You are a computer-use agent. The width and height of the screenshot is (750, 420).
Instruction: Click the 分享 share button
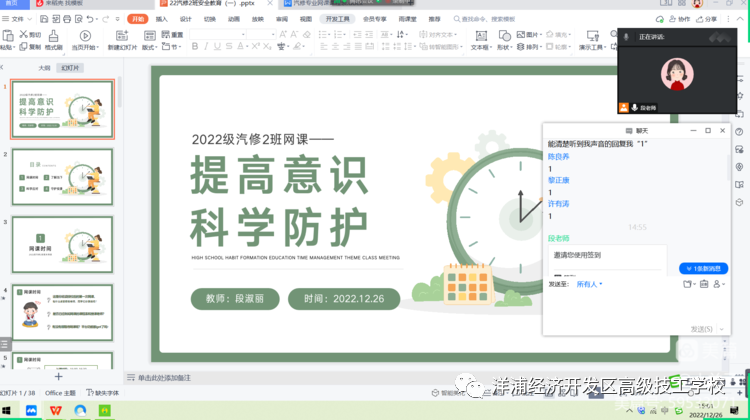tap(708, 19)
